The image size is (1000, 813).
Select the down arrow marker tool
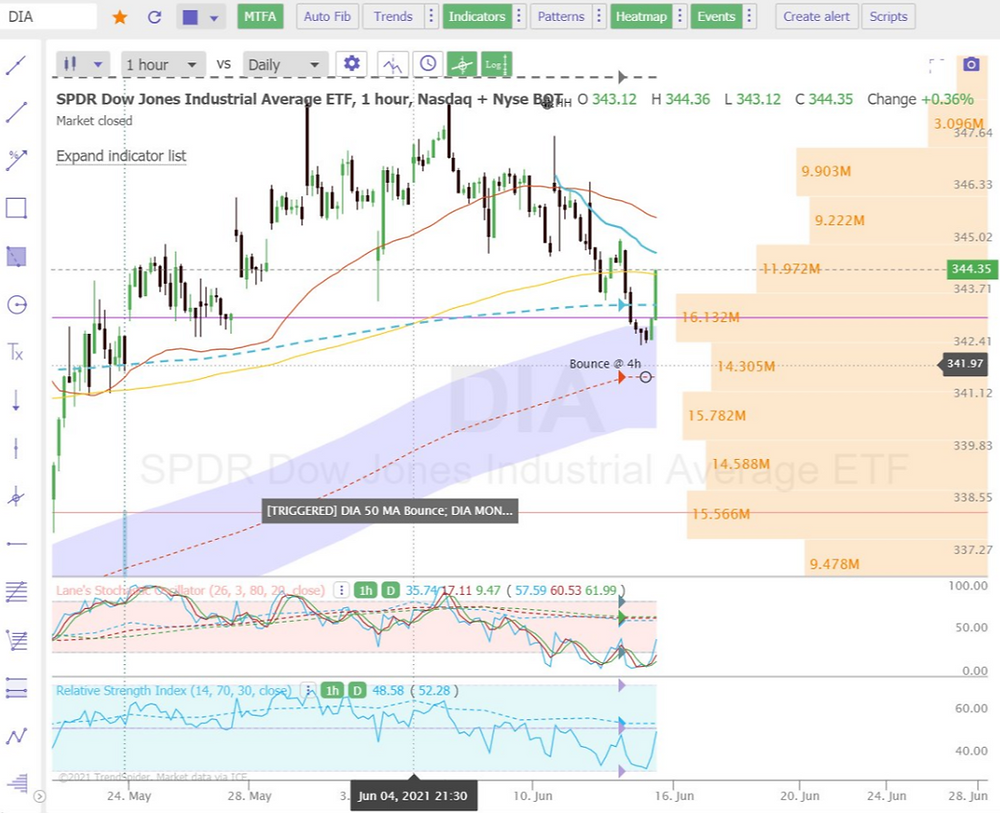click(16, 400)
